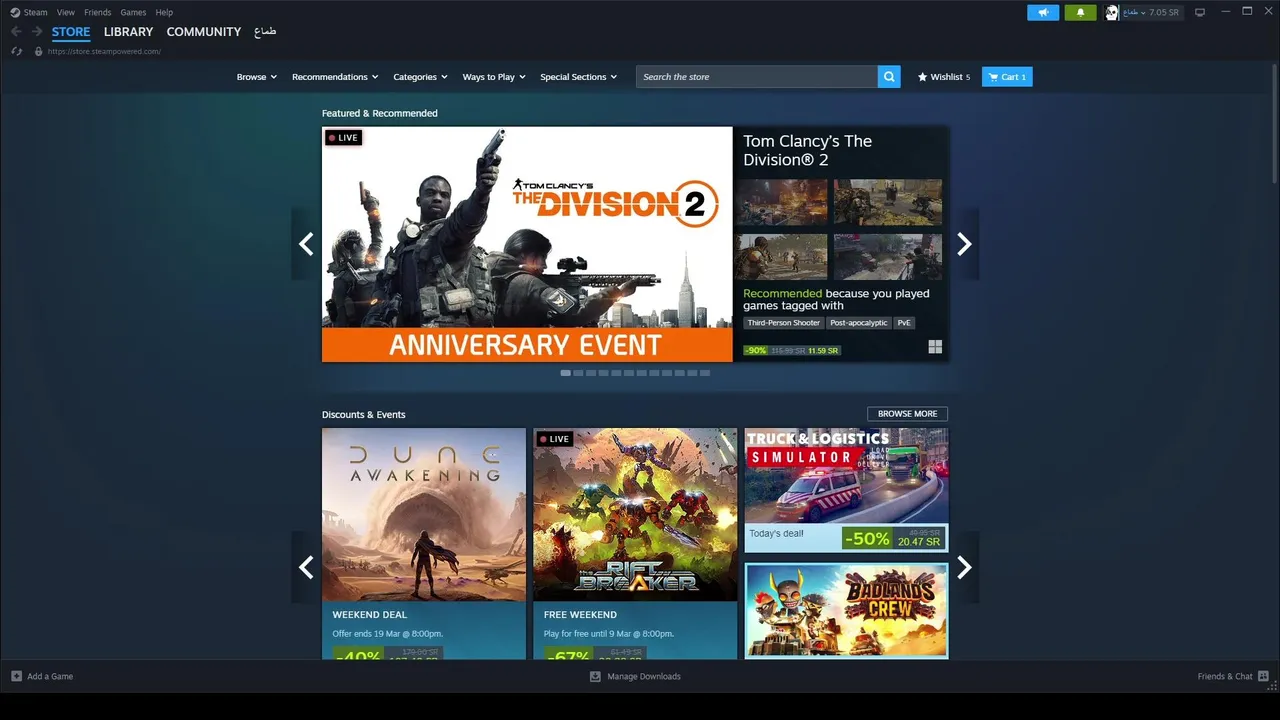The width and height of the screenshot is (1280, 720).
Task: Click the Cart 1 button
Action: click(x=1007, y=77)
